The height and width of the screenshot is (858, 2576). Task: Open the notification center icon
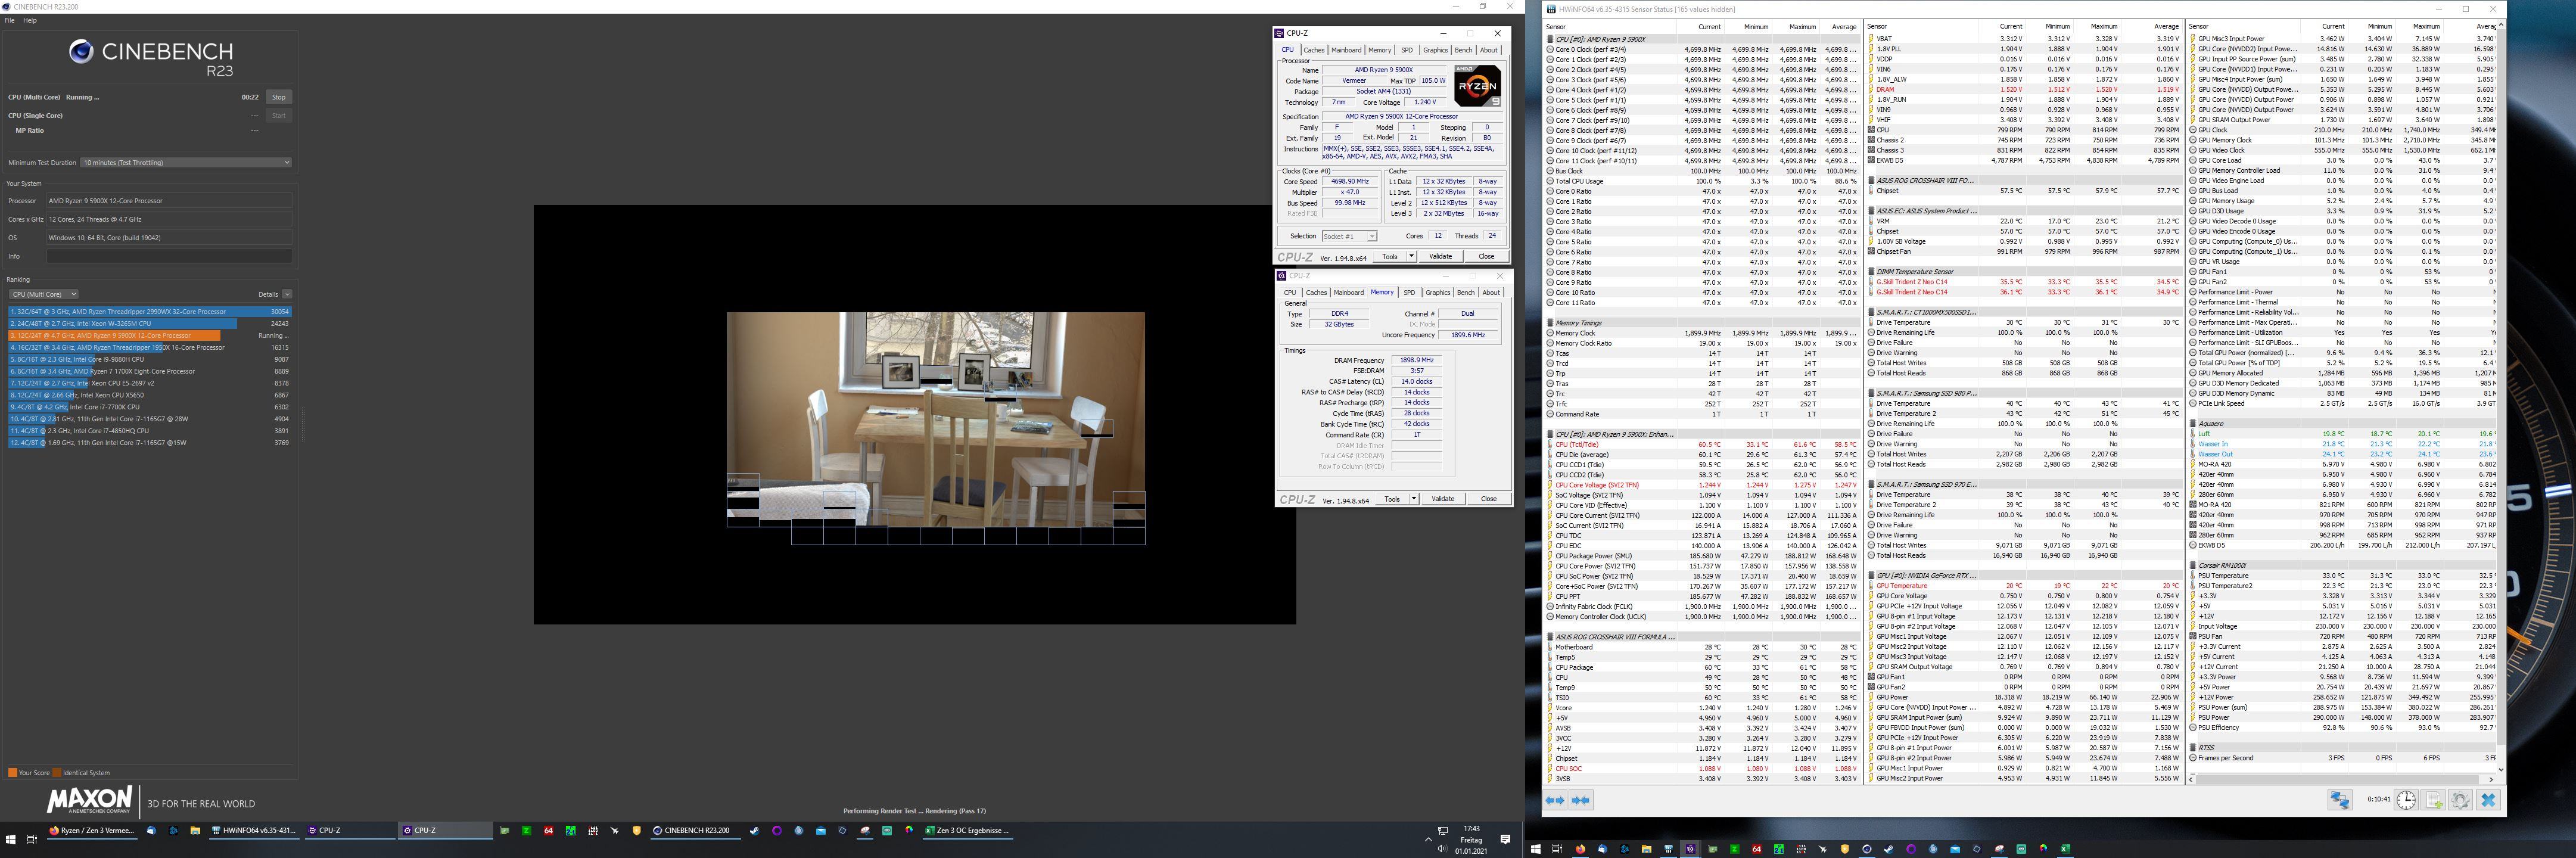click(1505, 839)
